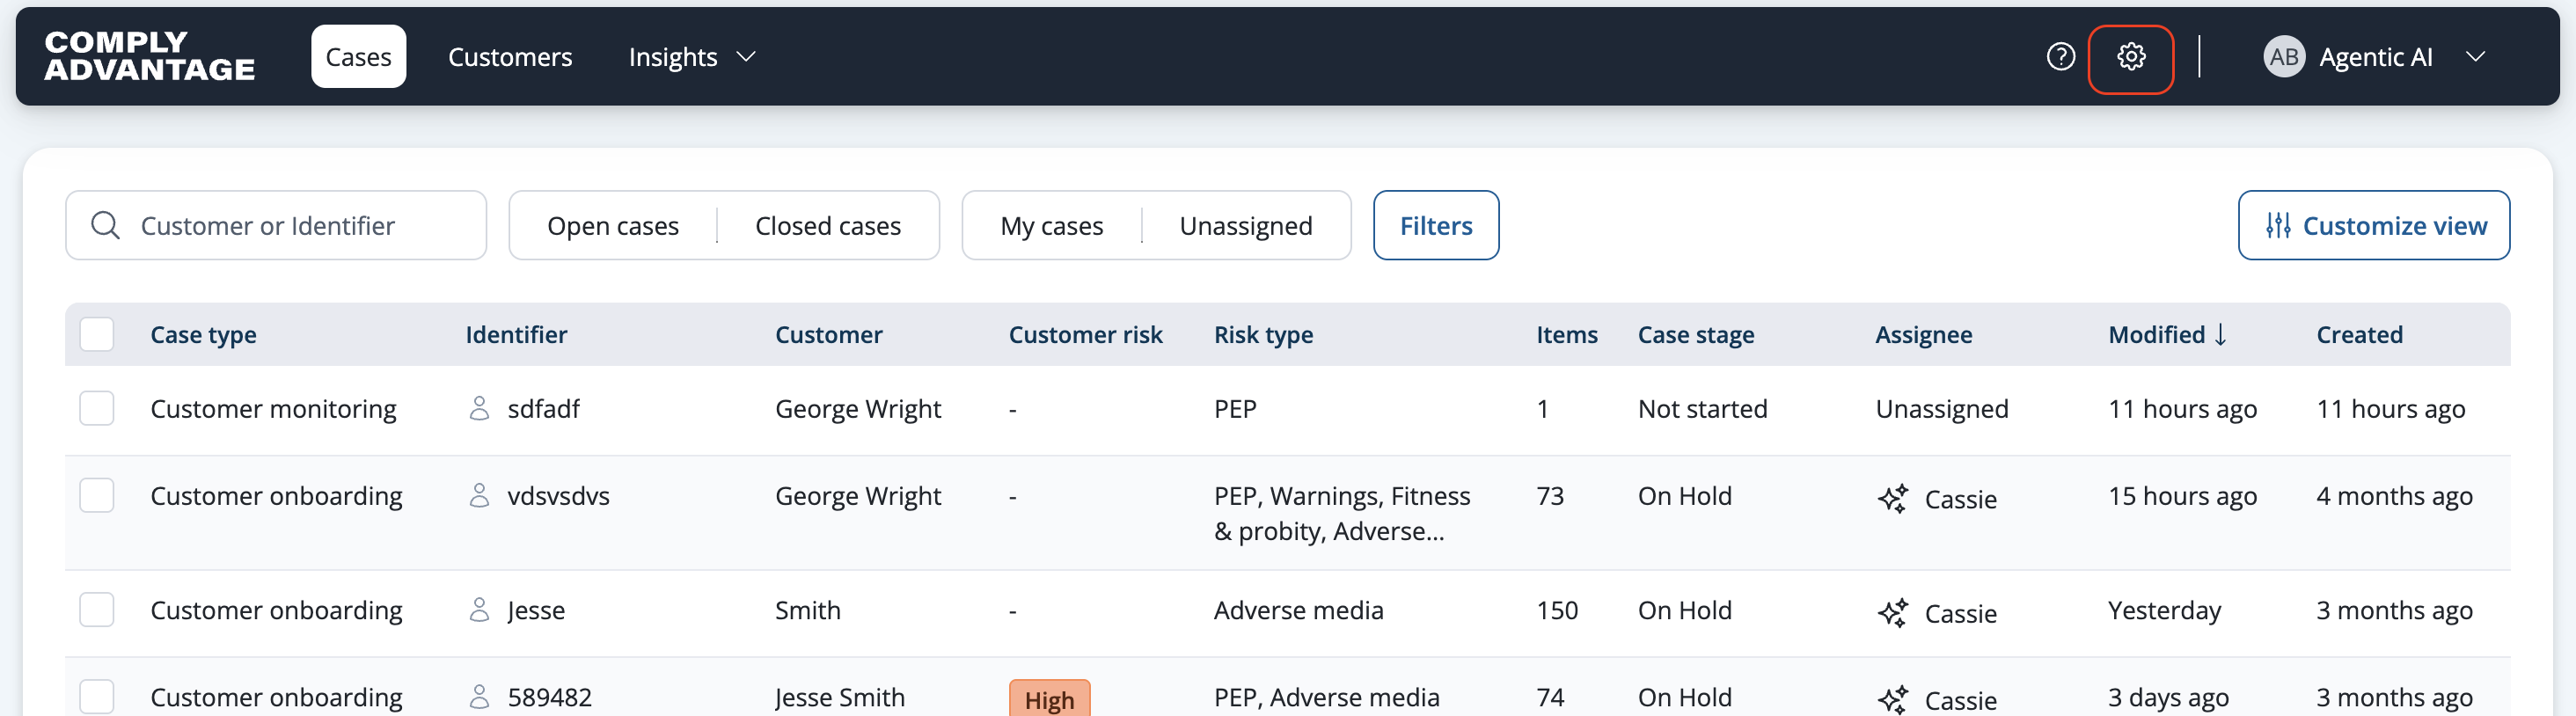The height and width of the screenshot is (716, 2576).
Task: Click the Jesse identifier
Action: (x=536, y=611)
